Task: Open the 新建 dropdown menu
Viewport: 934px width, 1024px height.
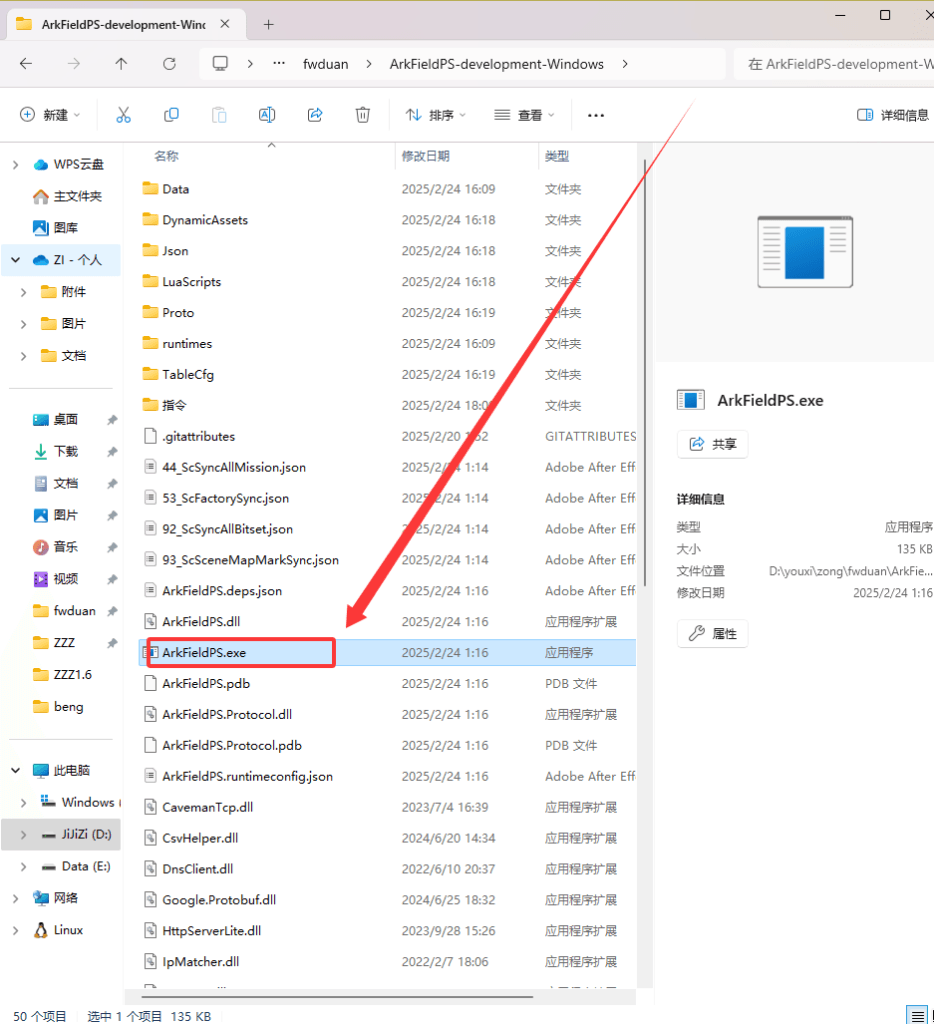Action: [x=50, y=115]
